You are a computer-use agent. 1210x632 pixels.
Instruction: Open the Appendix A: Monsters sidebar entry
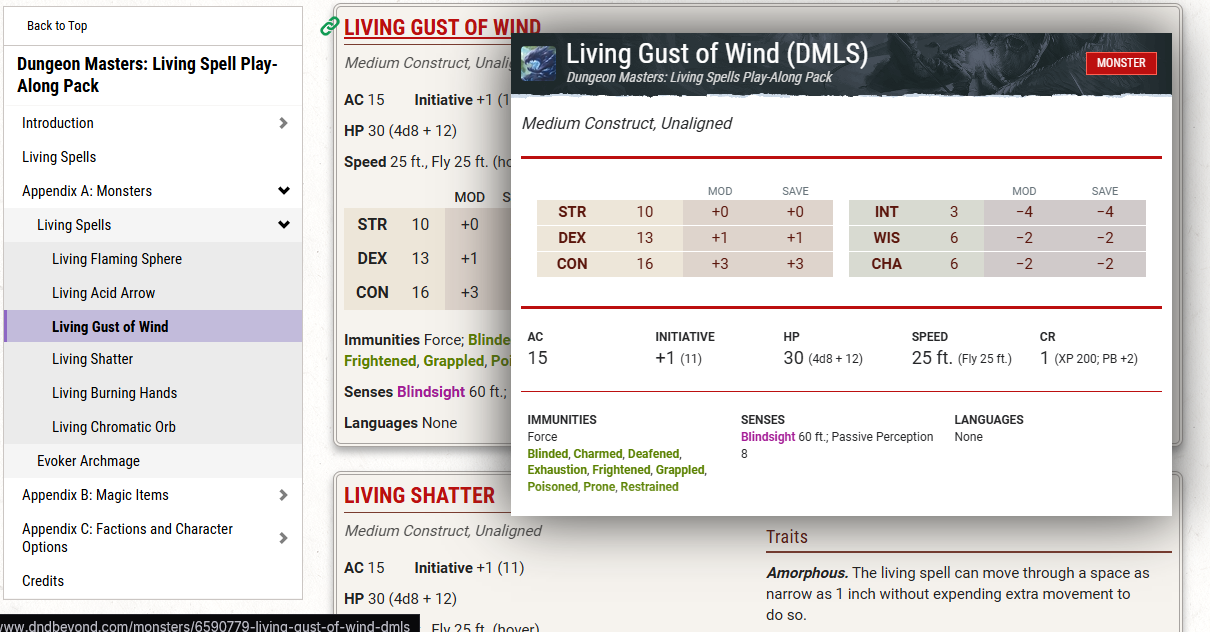[x=87, y=191]
